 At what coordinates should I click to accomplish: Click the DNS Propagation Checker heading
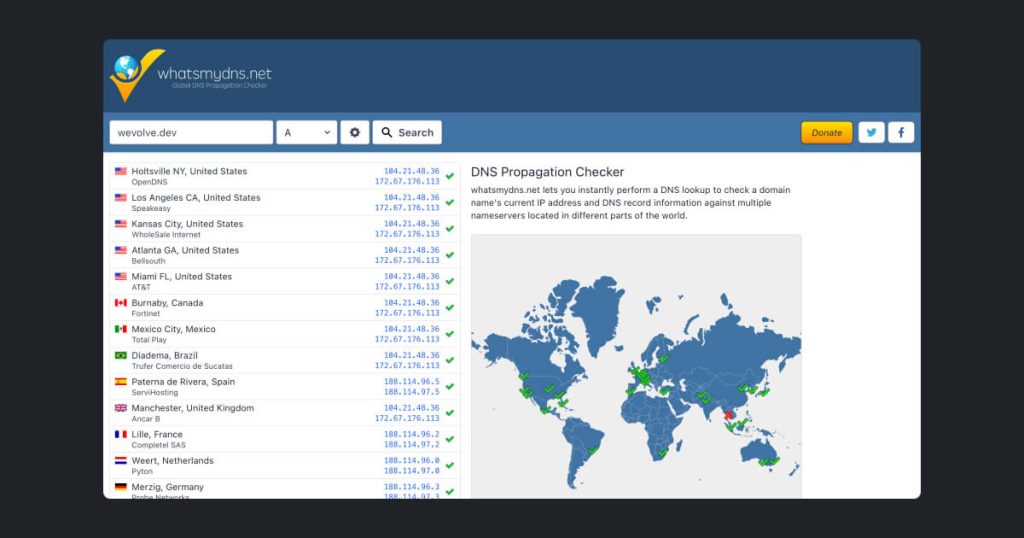tap(547, 172)
